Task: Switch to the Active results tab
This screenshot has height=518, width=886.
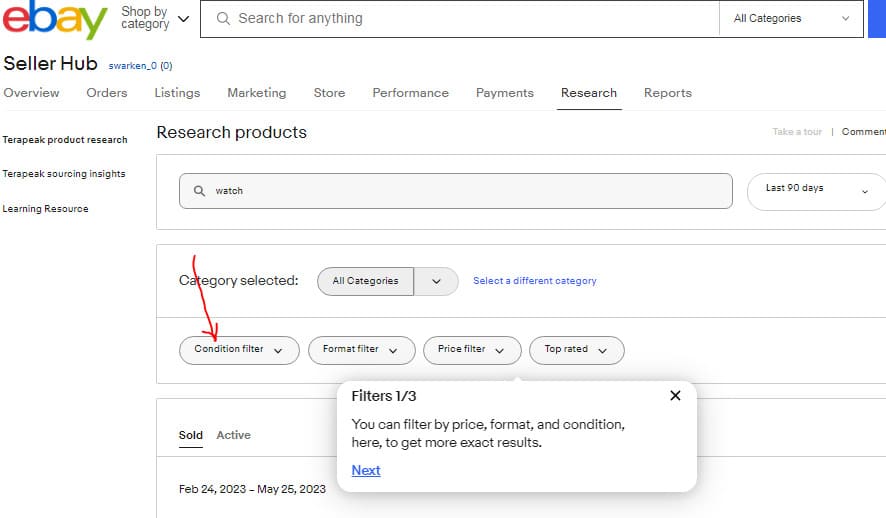Action: (x=233, y=435)
